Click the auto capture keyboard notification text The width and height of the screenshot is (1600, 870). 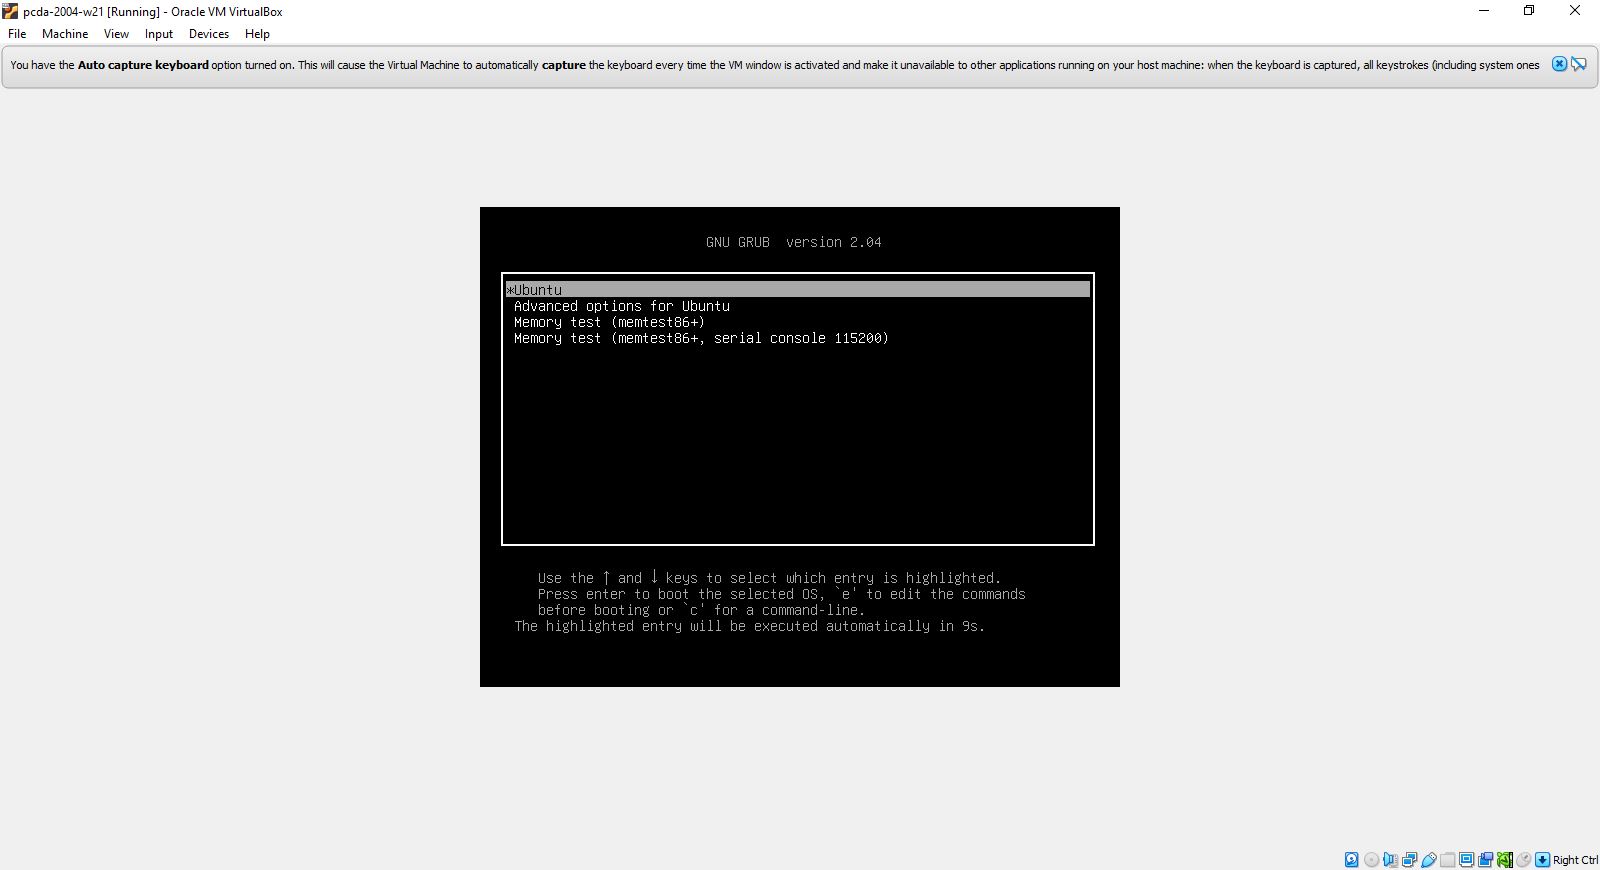point(775,65)
